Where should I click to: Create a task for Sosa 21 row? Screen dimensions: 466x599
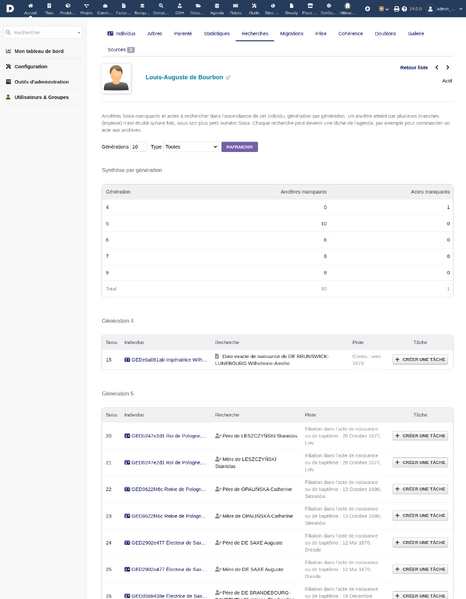click(x=420, y=462)
